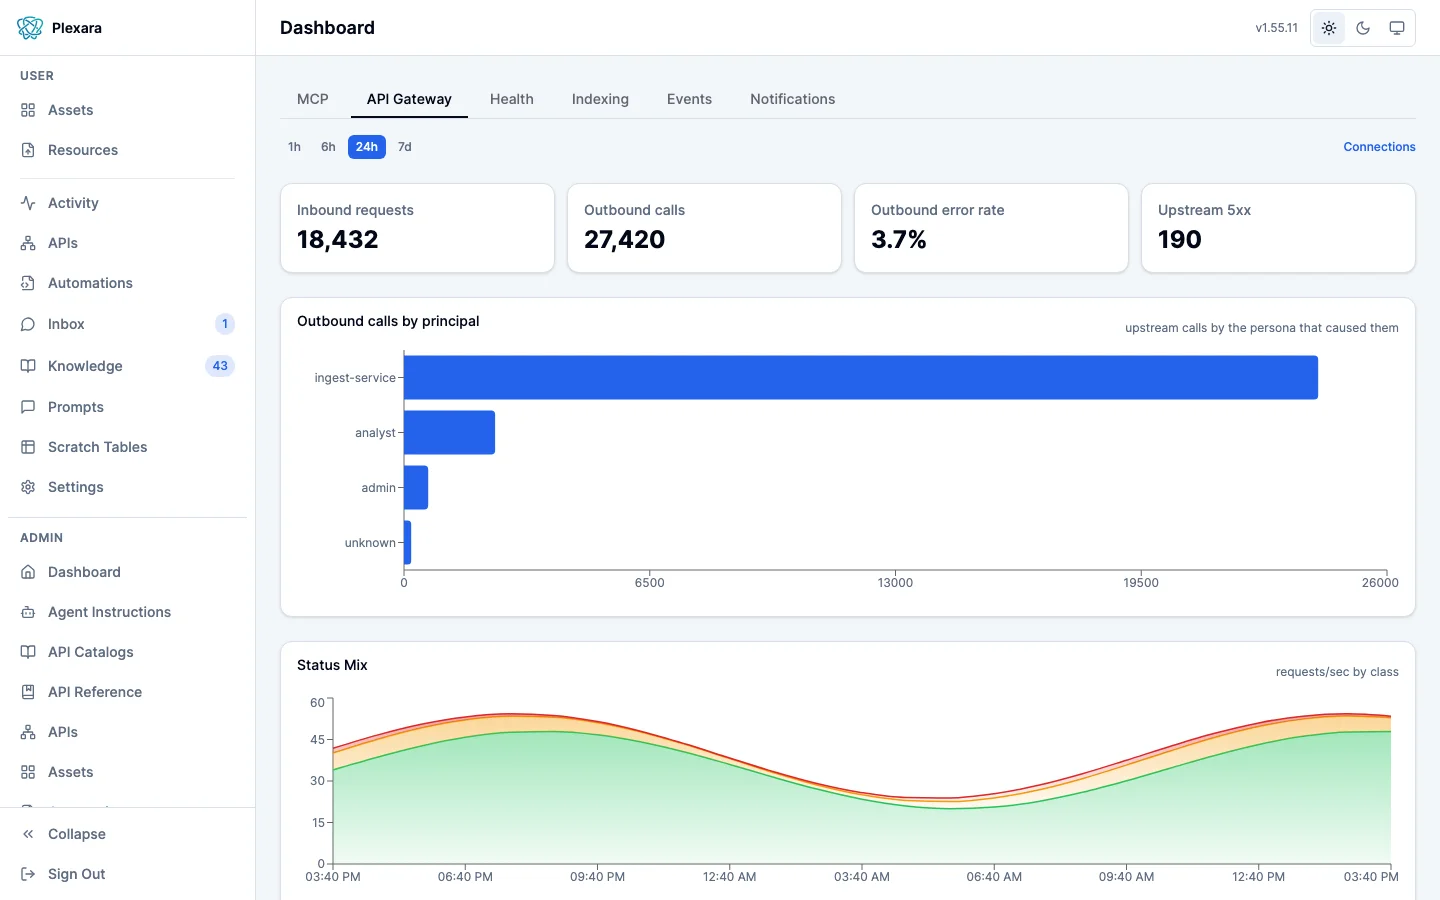Open admin Assets menu item

pos(127,772)
